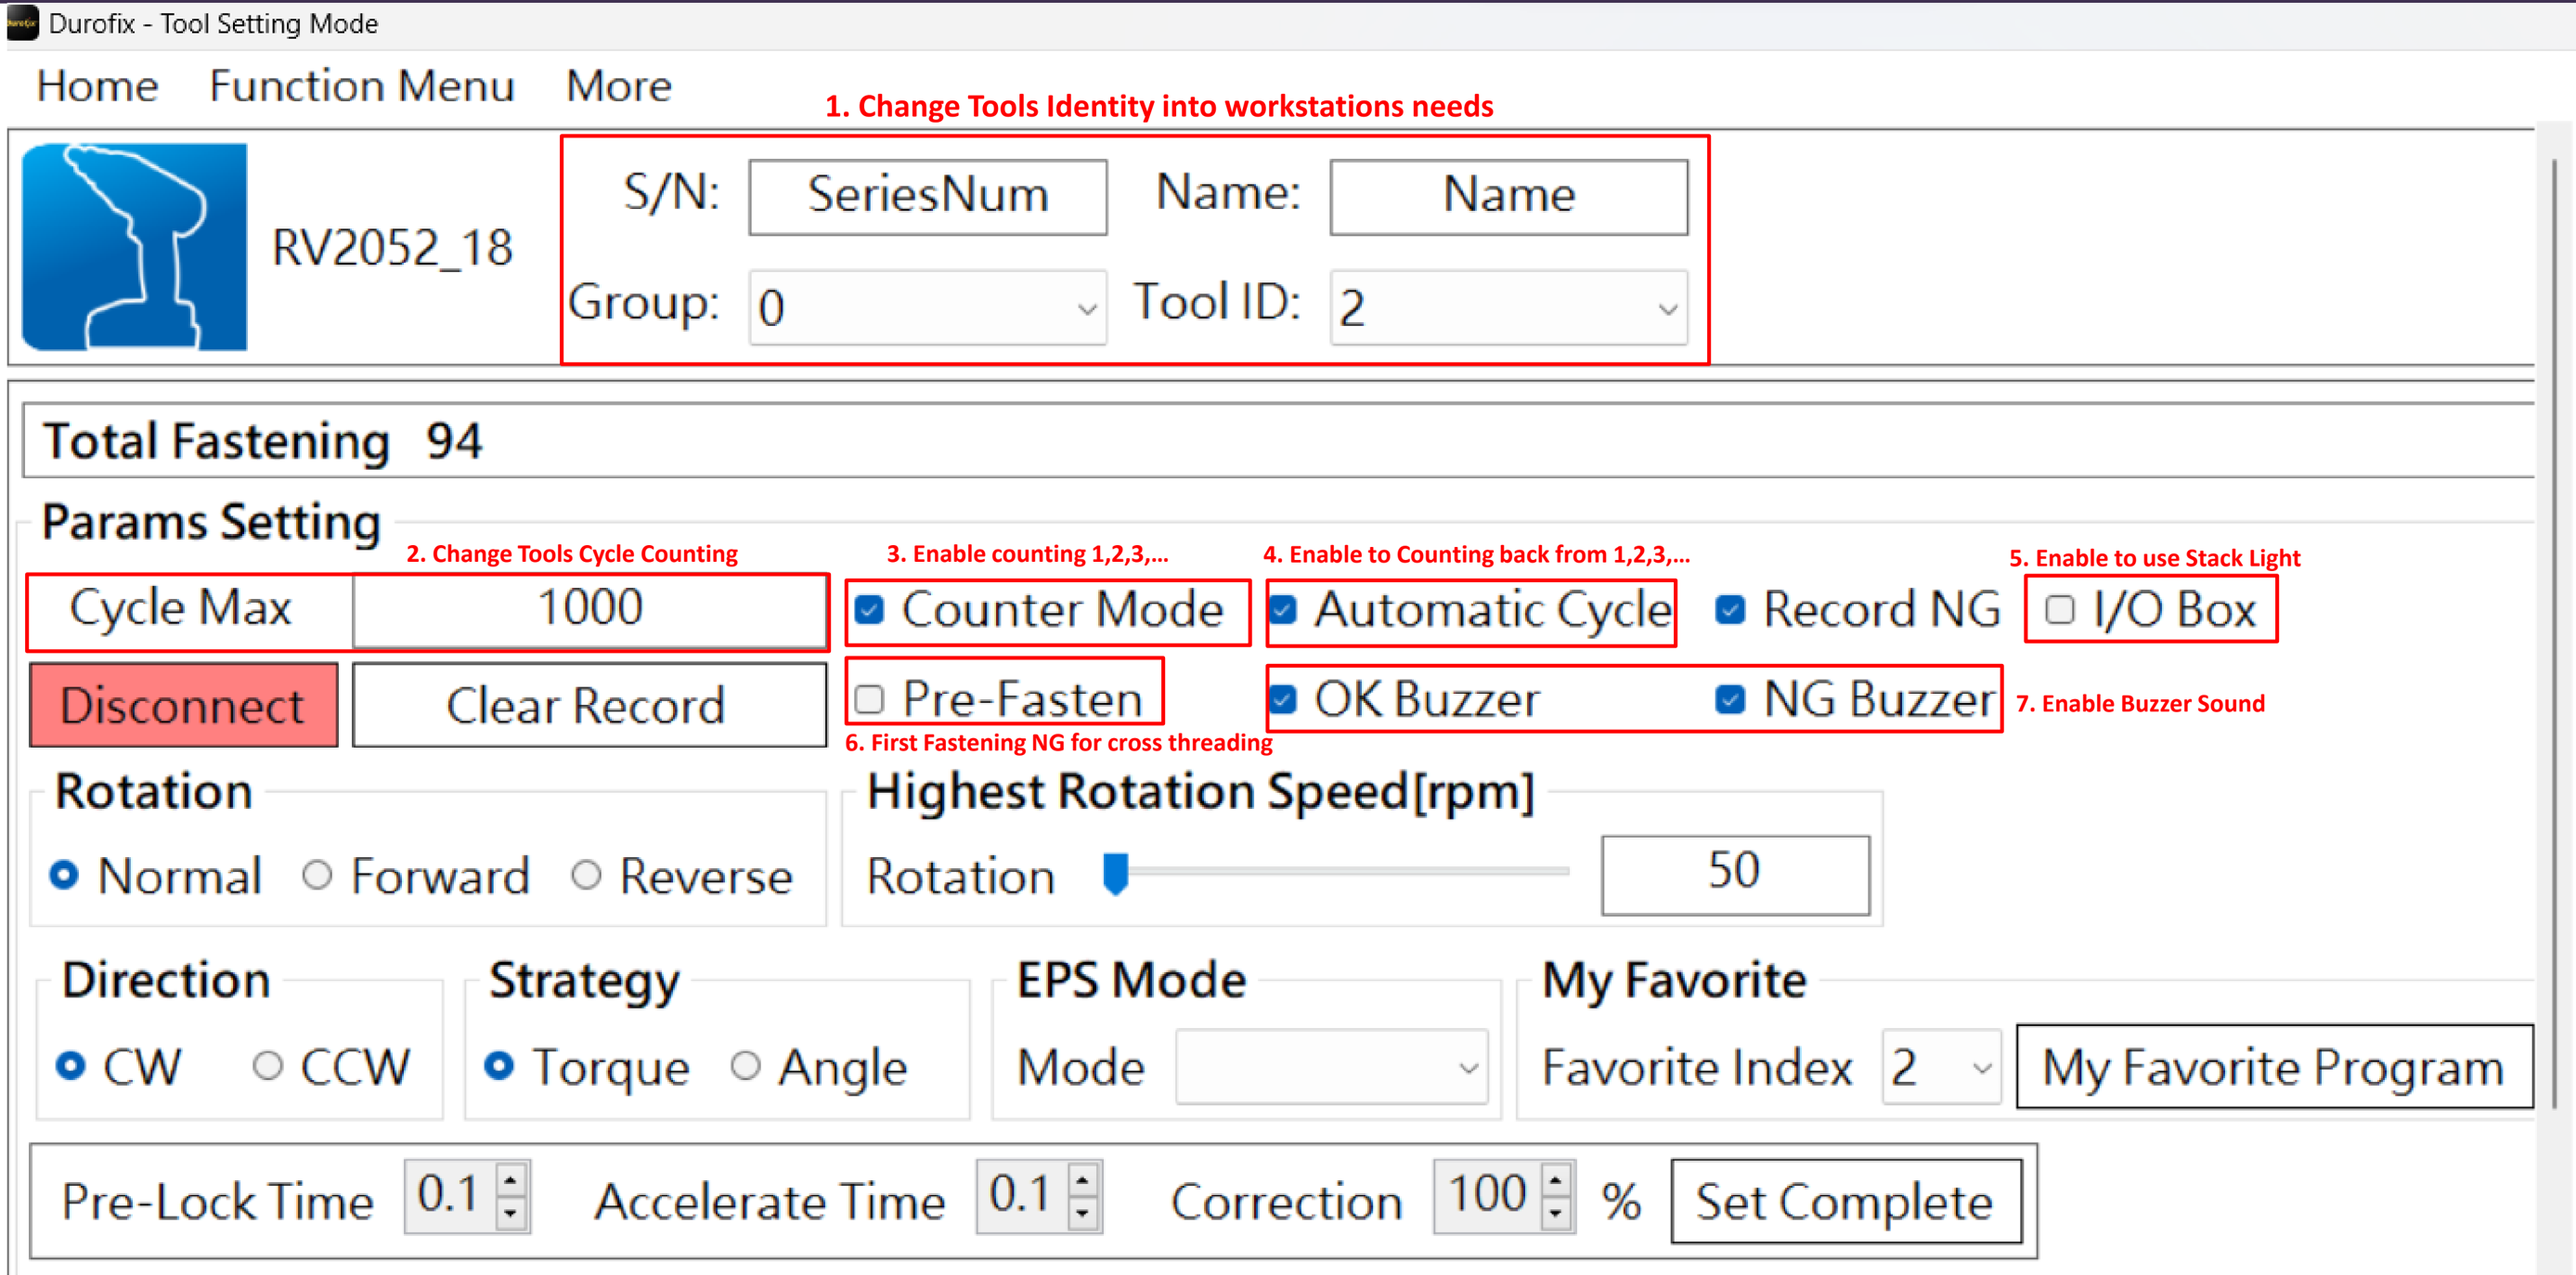Decrease Accelerate Time with down arrow
The image size is (2576, 1275).
pos(1083,1213)
